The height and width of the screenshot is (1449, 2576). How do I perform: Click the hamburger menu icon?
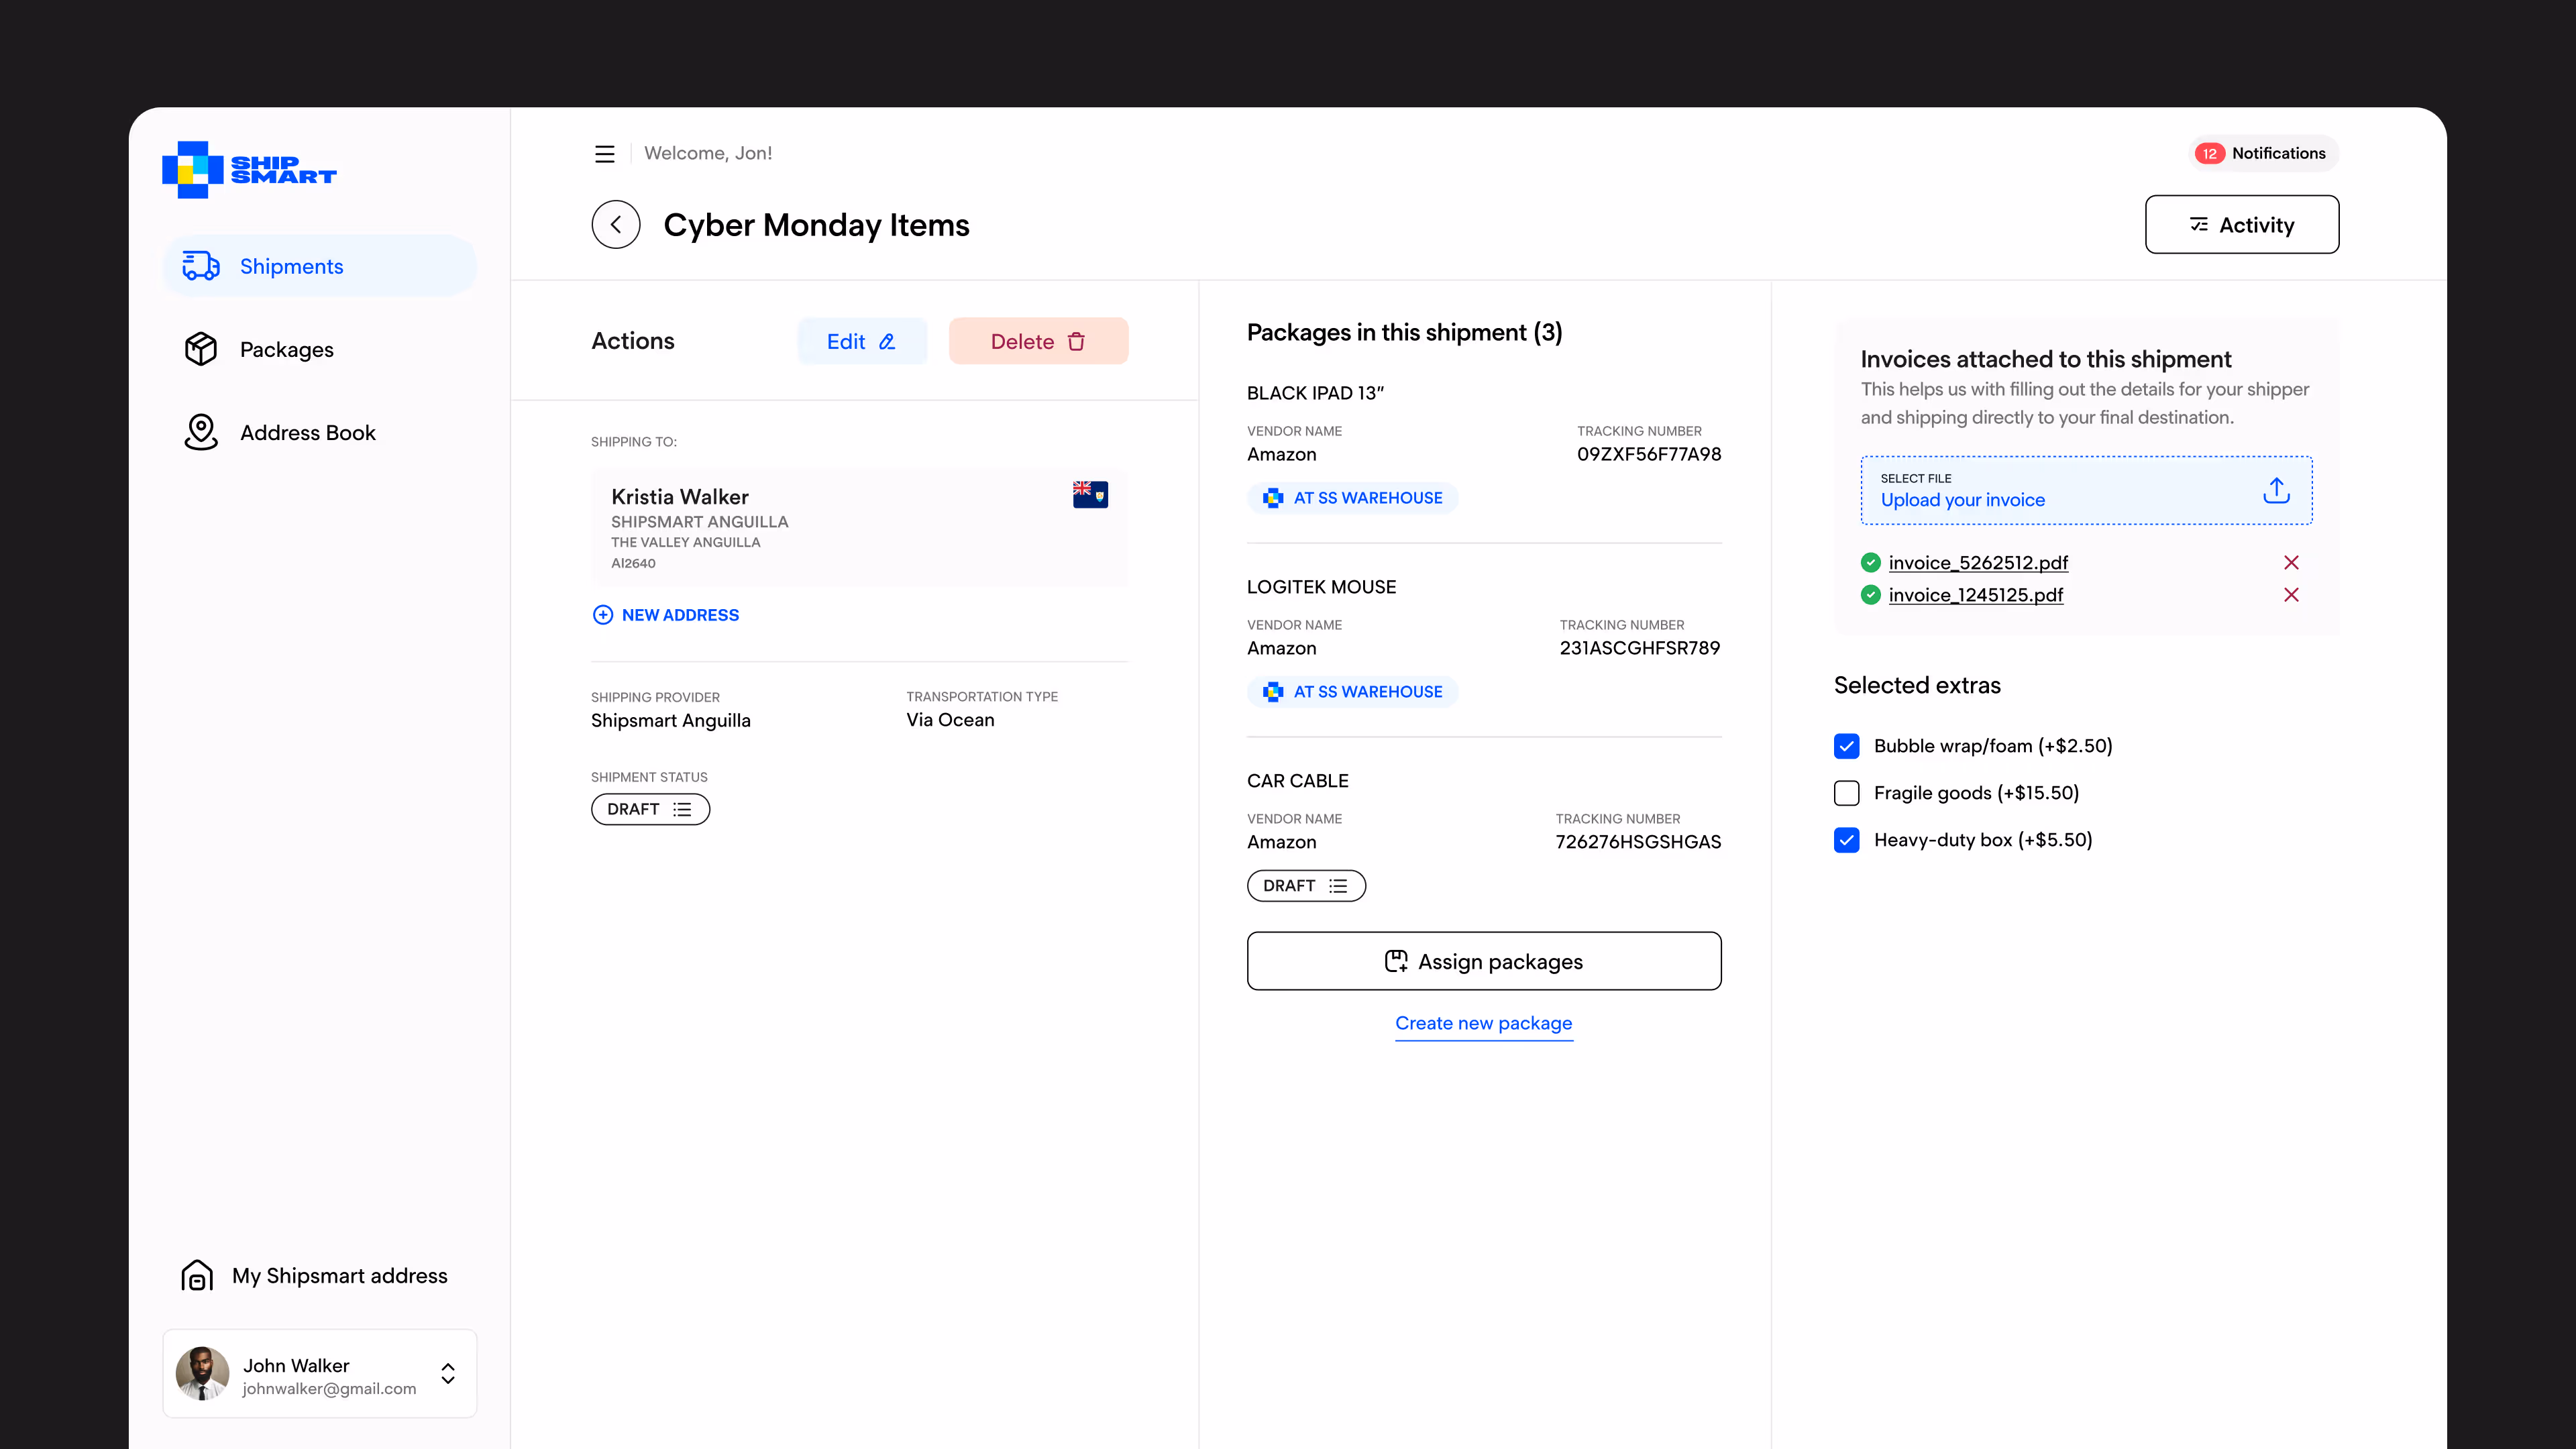tap(604, 154)
